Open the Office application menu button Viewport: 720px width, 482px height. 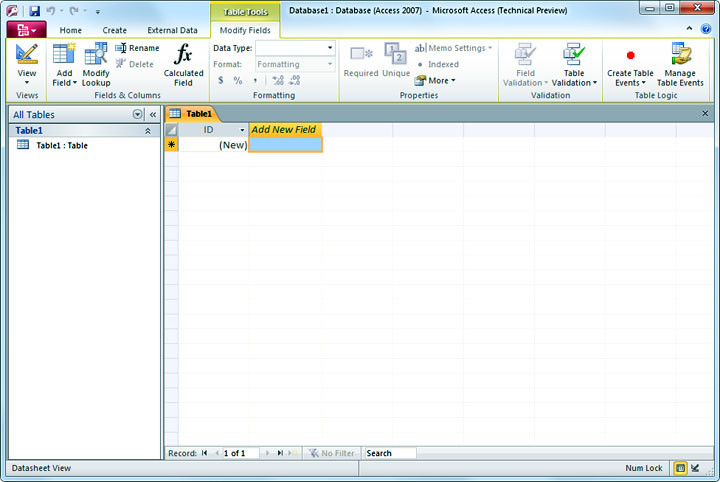[26, 30]
